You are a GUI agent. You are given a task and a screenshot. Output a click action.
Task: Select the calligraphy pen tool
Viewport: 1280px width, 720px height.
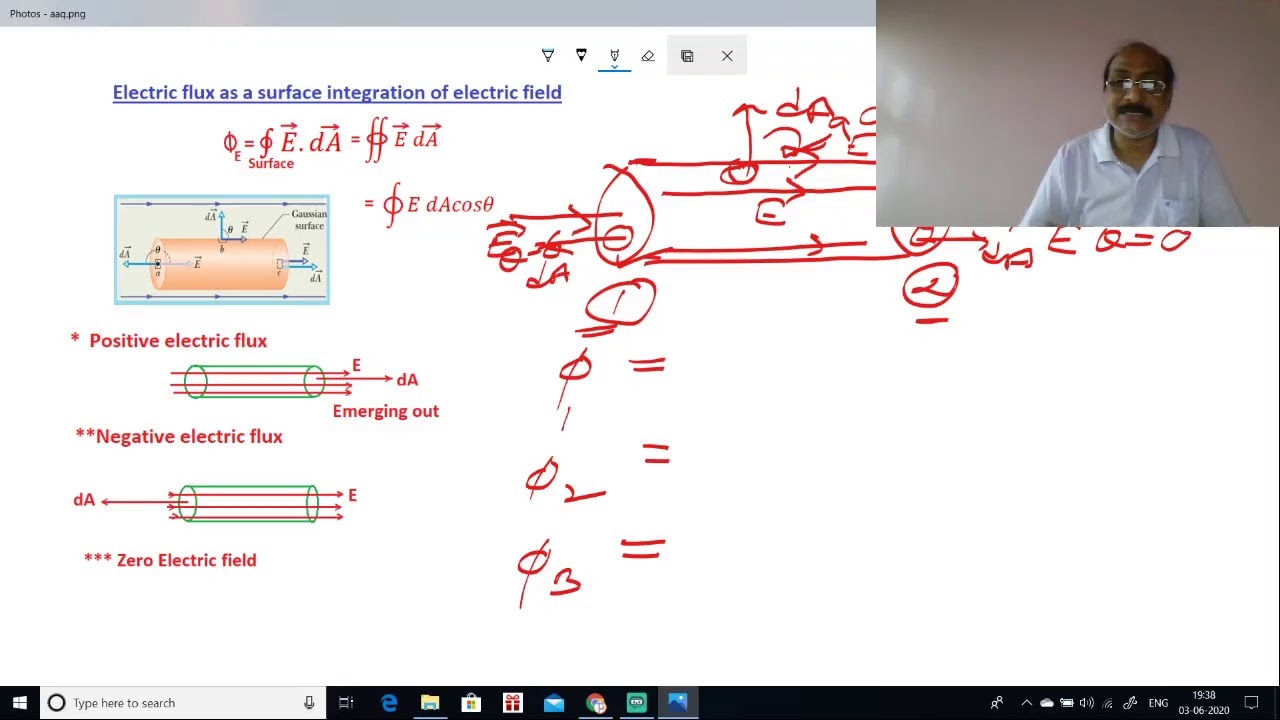614,54
